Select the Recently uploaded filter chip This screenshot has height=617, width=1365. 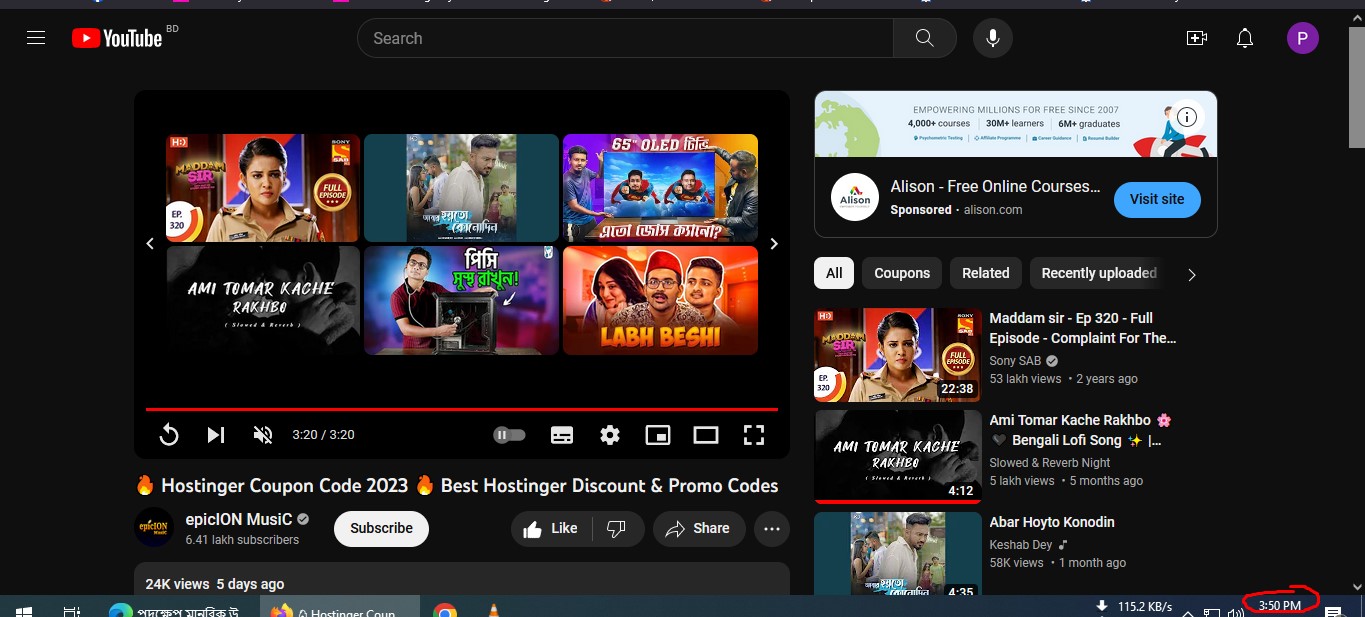point(1099,273)
